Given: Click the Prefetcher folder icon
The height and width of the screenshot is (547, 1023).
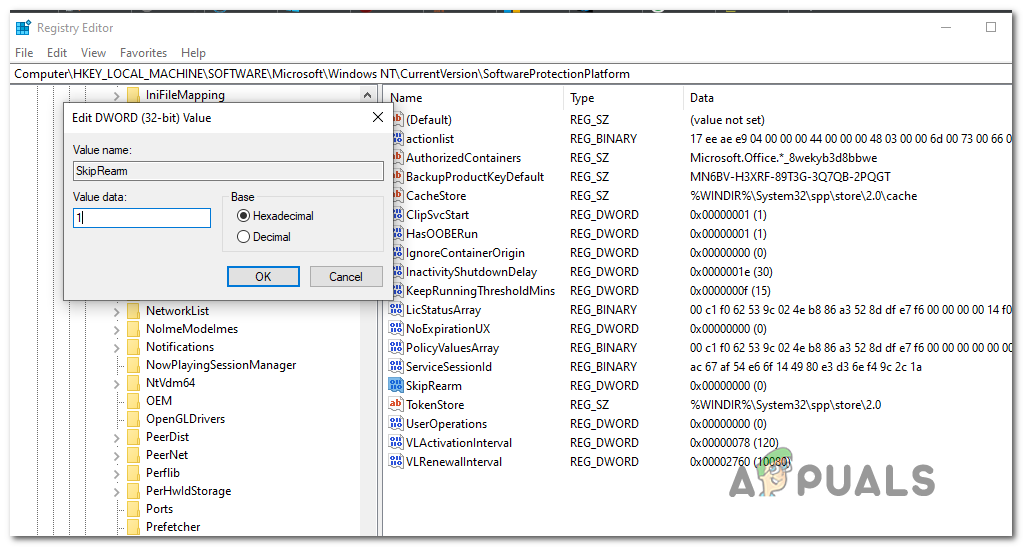Looking at the screenshot, I should [x=134, y=527].
